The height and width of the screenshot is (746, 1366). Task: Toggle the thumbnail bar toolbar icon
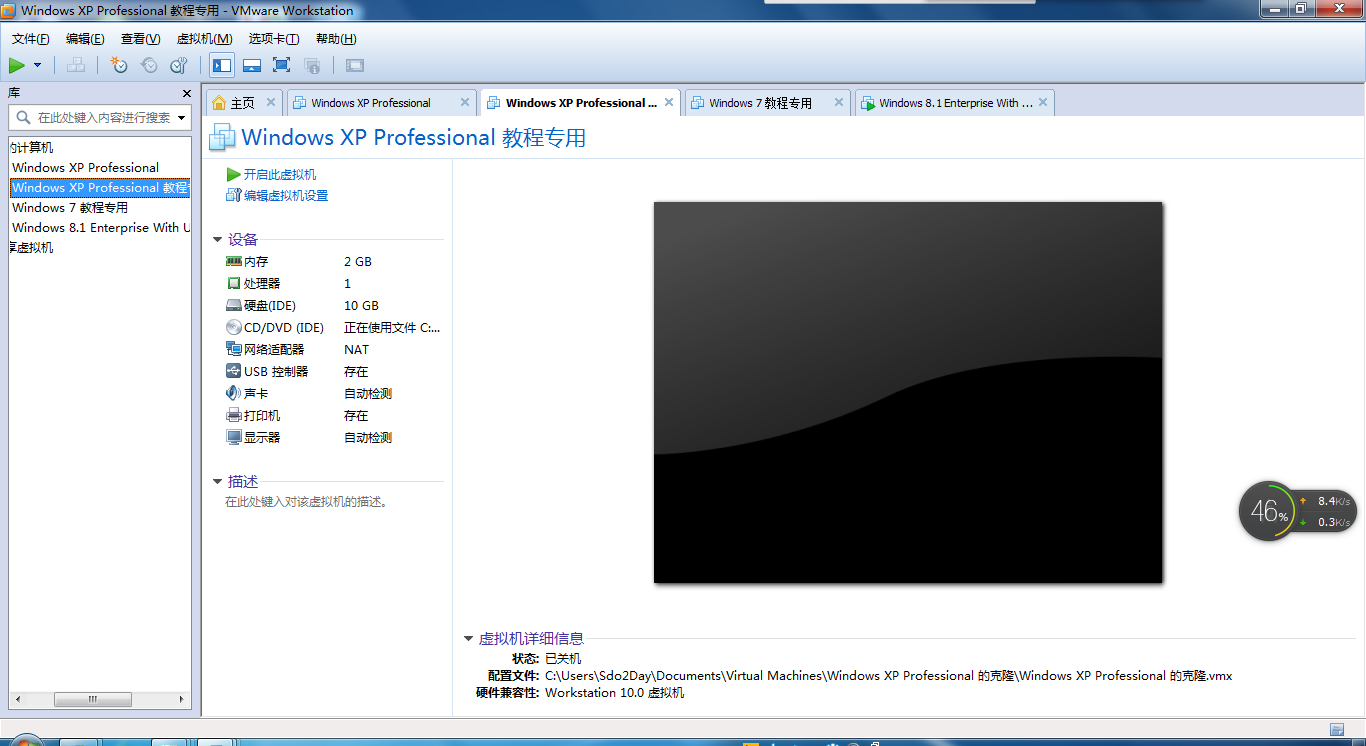pyautogui.click(x=252, y=65)
